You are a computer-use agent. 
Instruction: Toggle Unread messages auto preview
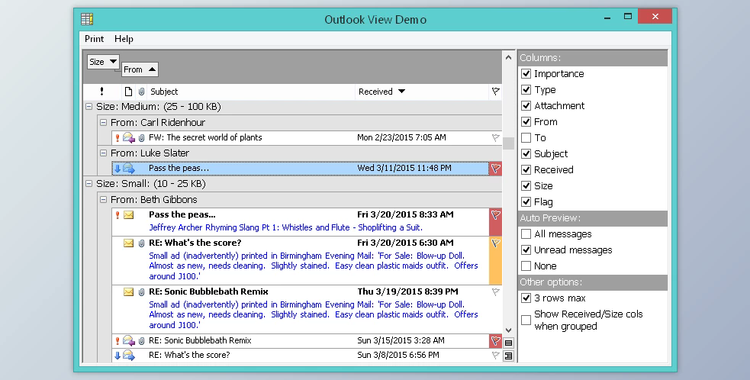[526, 250]
